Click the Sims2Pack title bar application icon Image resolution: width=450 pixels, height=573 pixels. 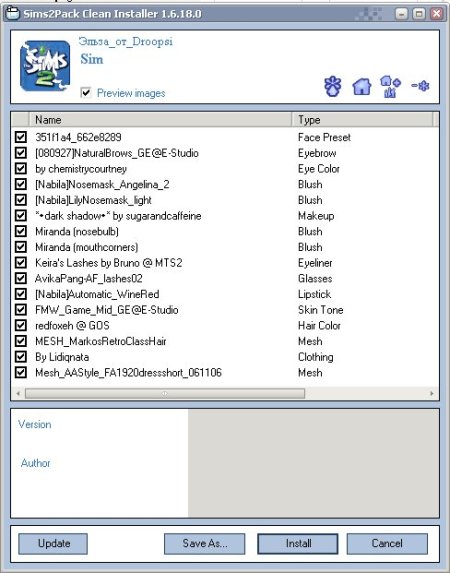(12, 14)
